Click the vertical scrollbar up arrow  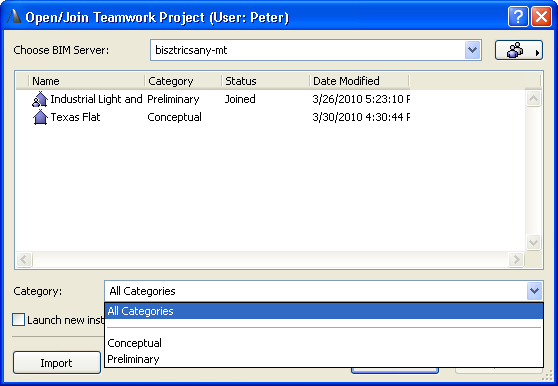533,99
